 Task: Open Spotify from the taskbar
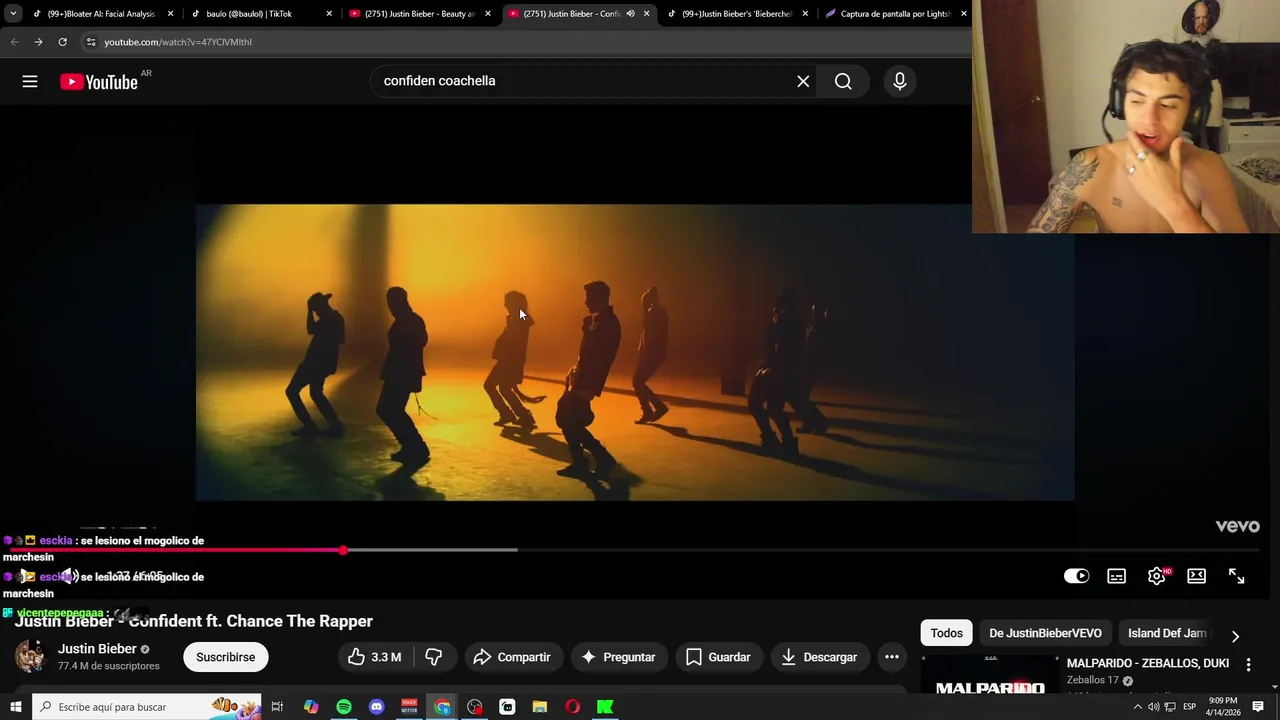344,707
